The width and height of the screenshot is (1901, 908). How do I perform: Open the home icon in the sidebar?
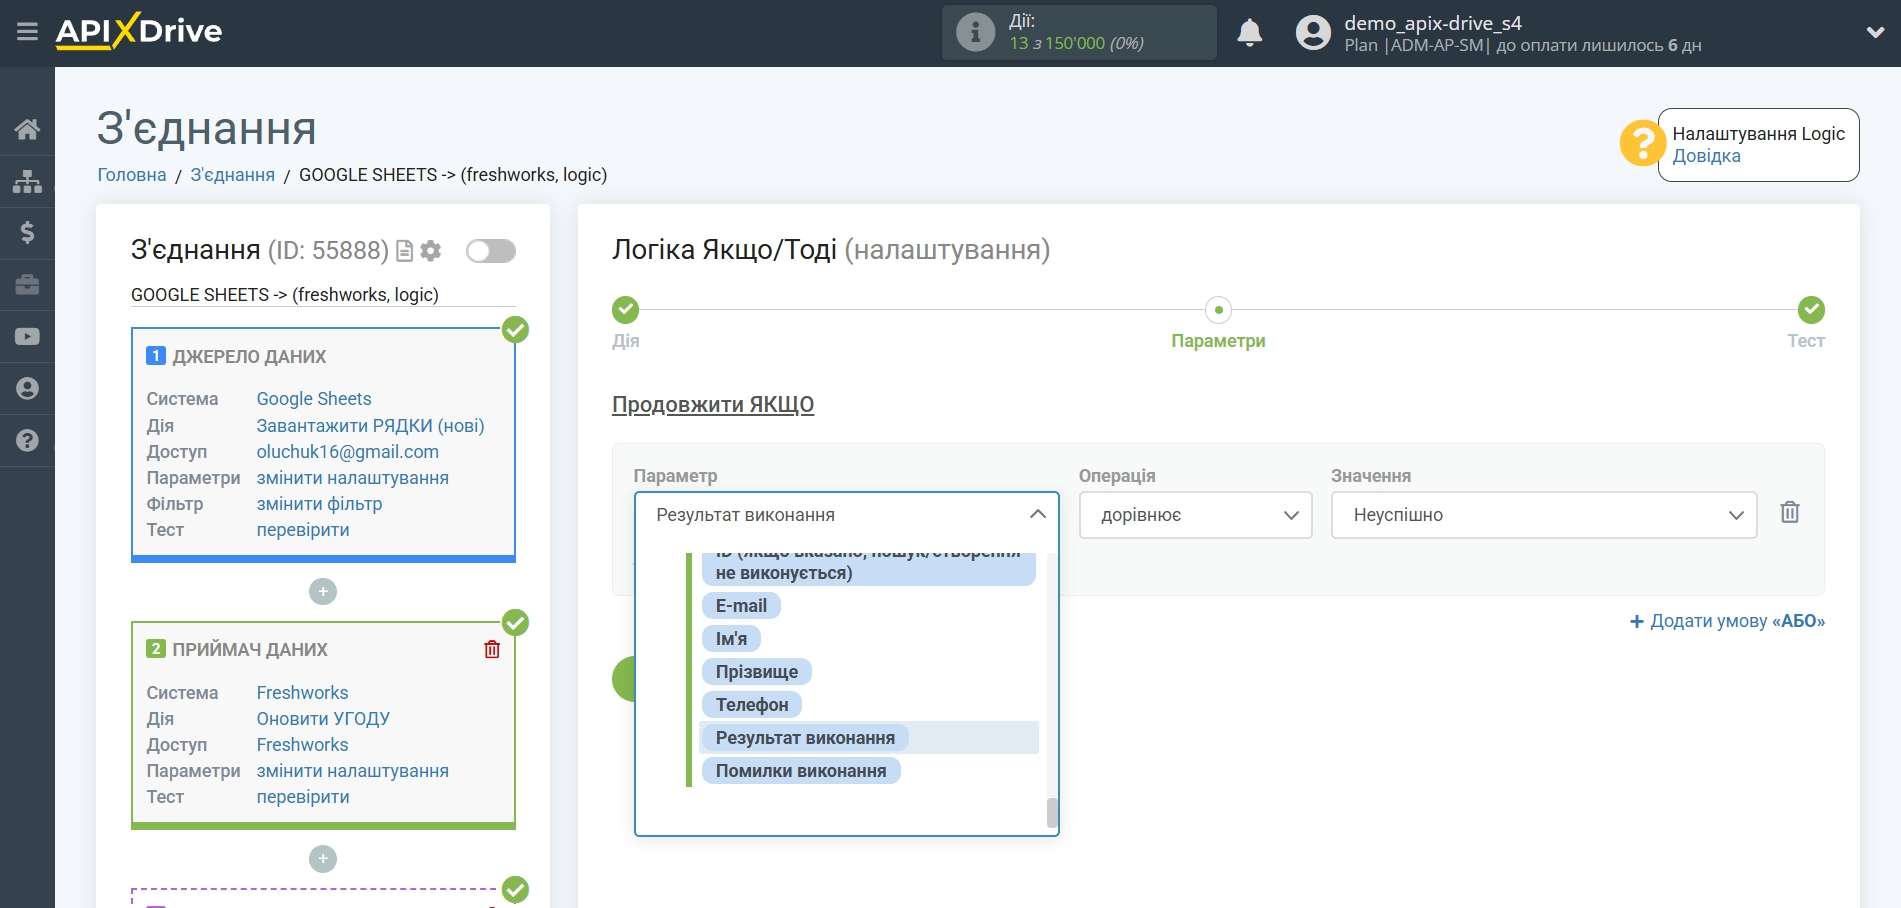coord(27,129)
